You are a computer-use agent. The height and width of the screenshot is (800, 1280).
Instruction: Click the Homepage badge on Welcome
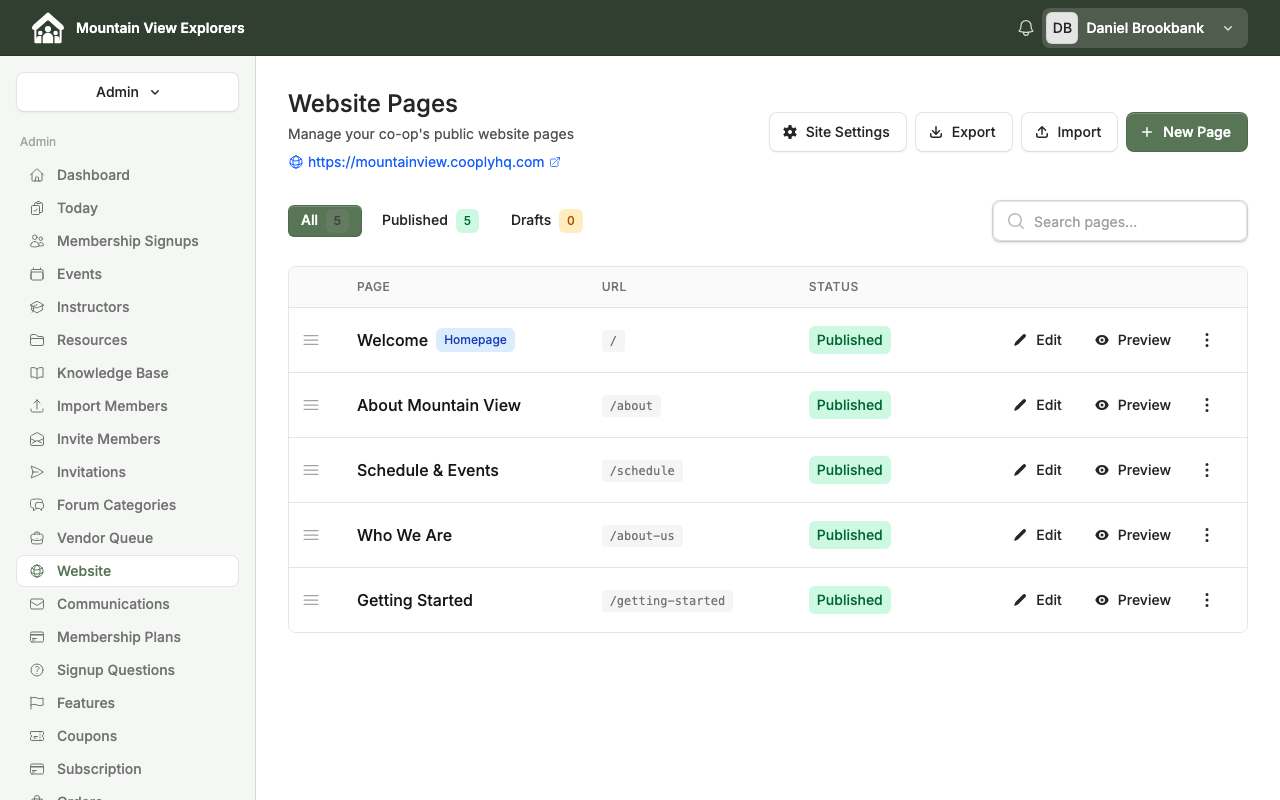click(x=475, y=340)
